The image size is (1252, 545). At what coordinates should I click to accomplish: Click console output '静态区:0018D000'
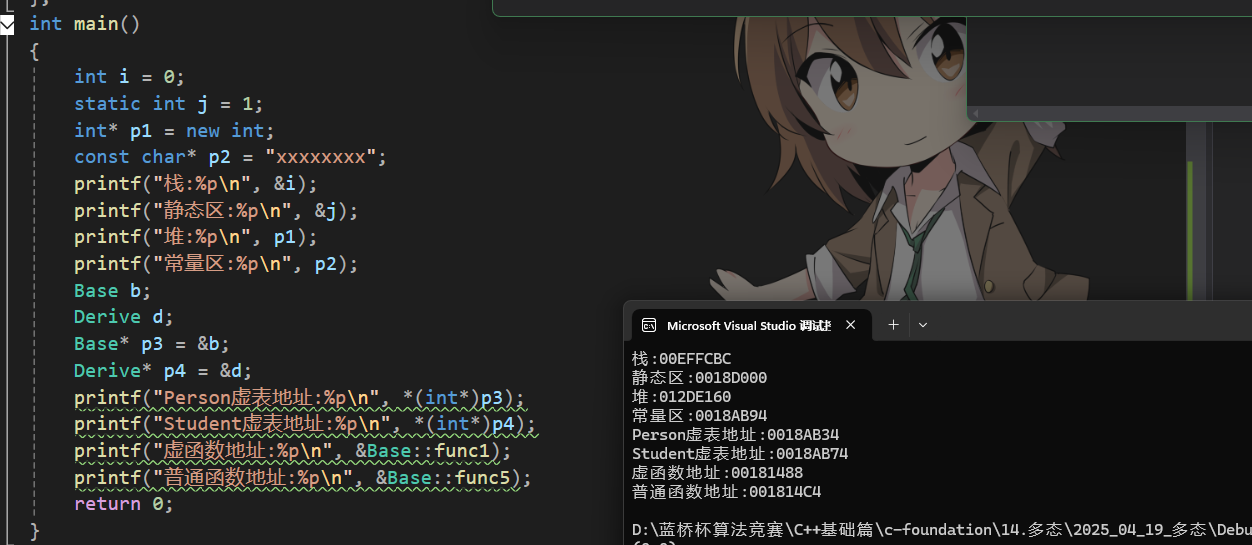click(700, 378)
